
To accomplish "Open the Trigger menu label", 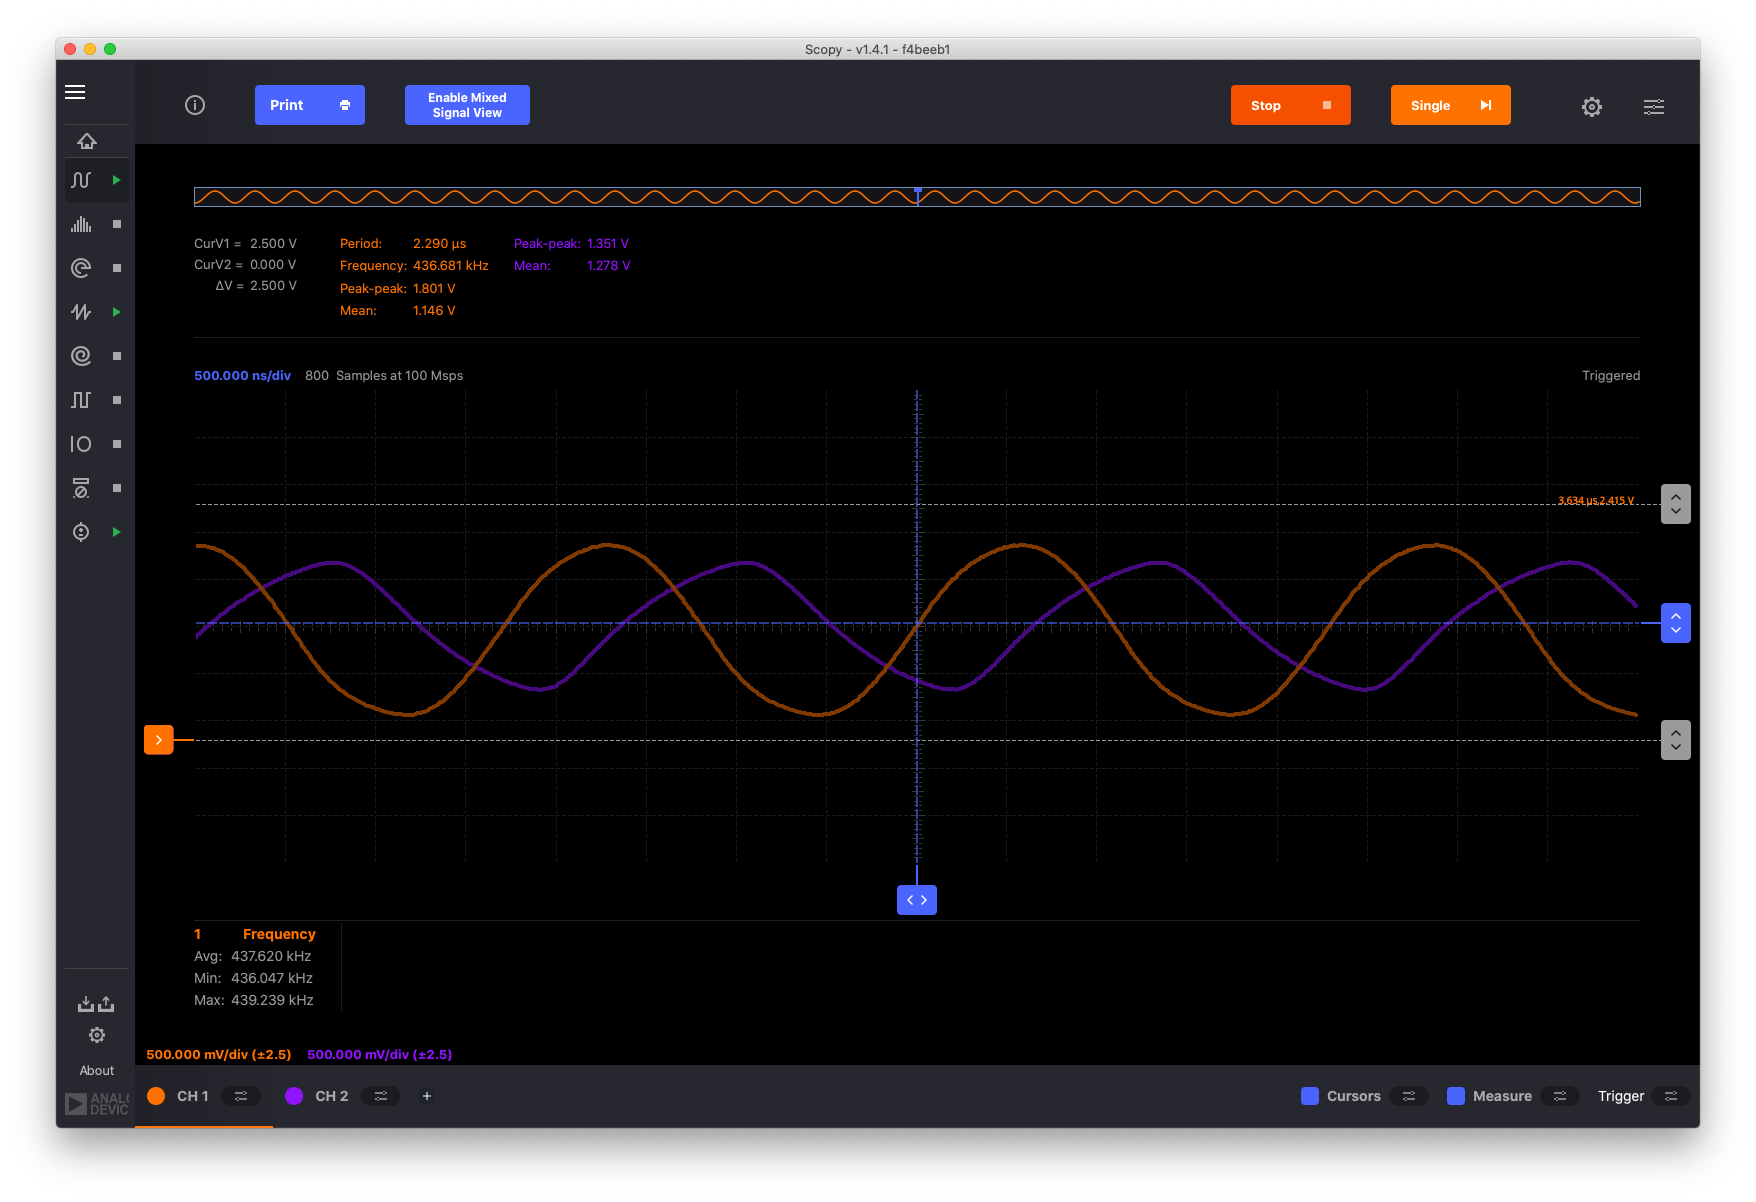I will pyautogui.click(x=1621, y=1096).
